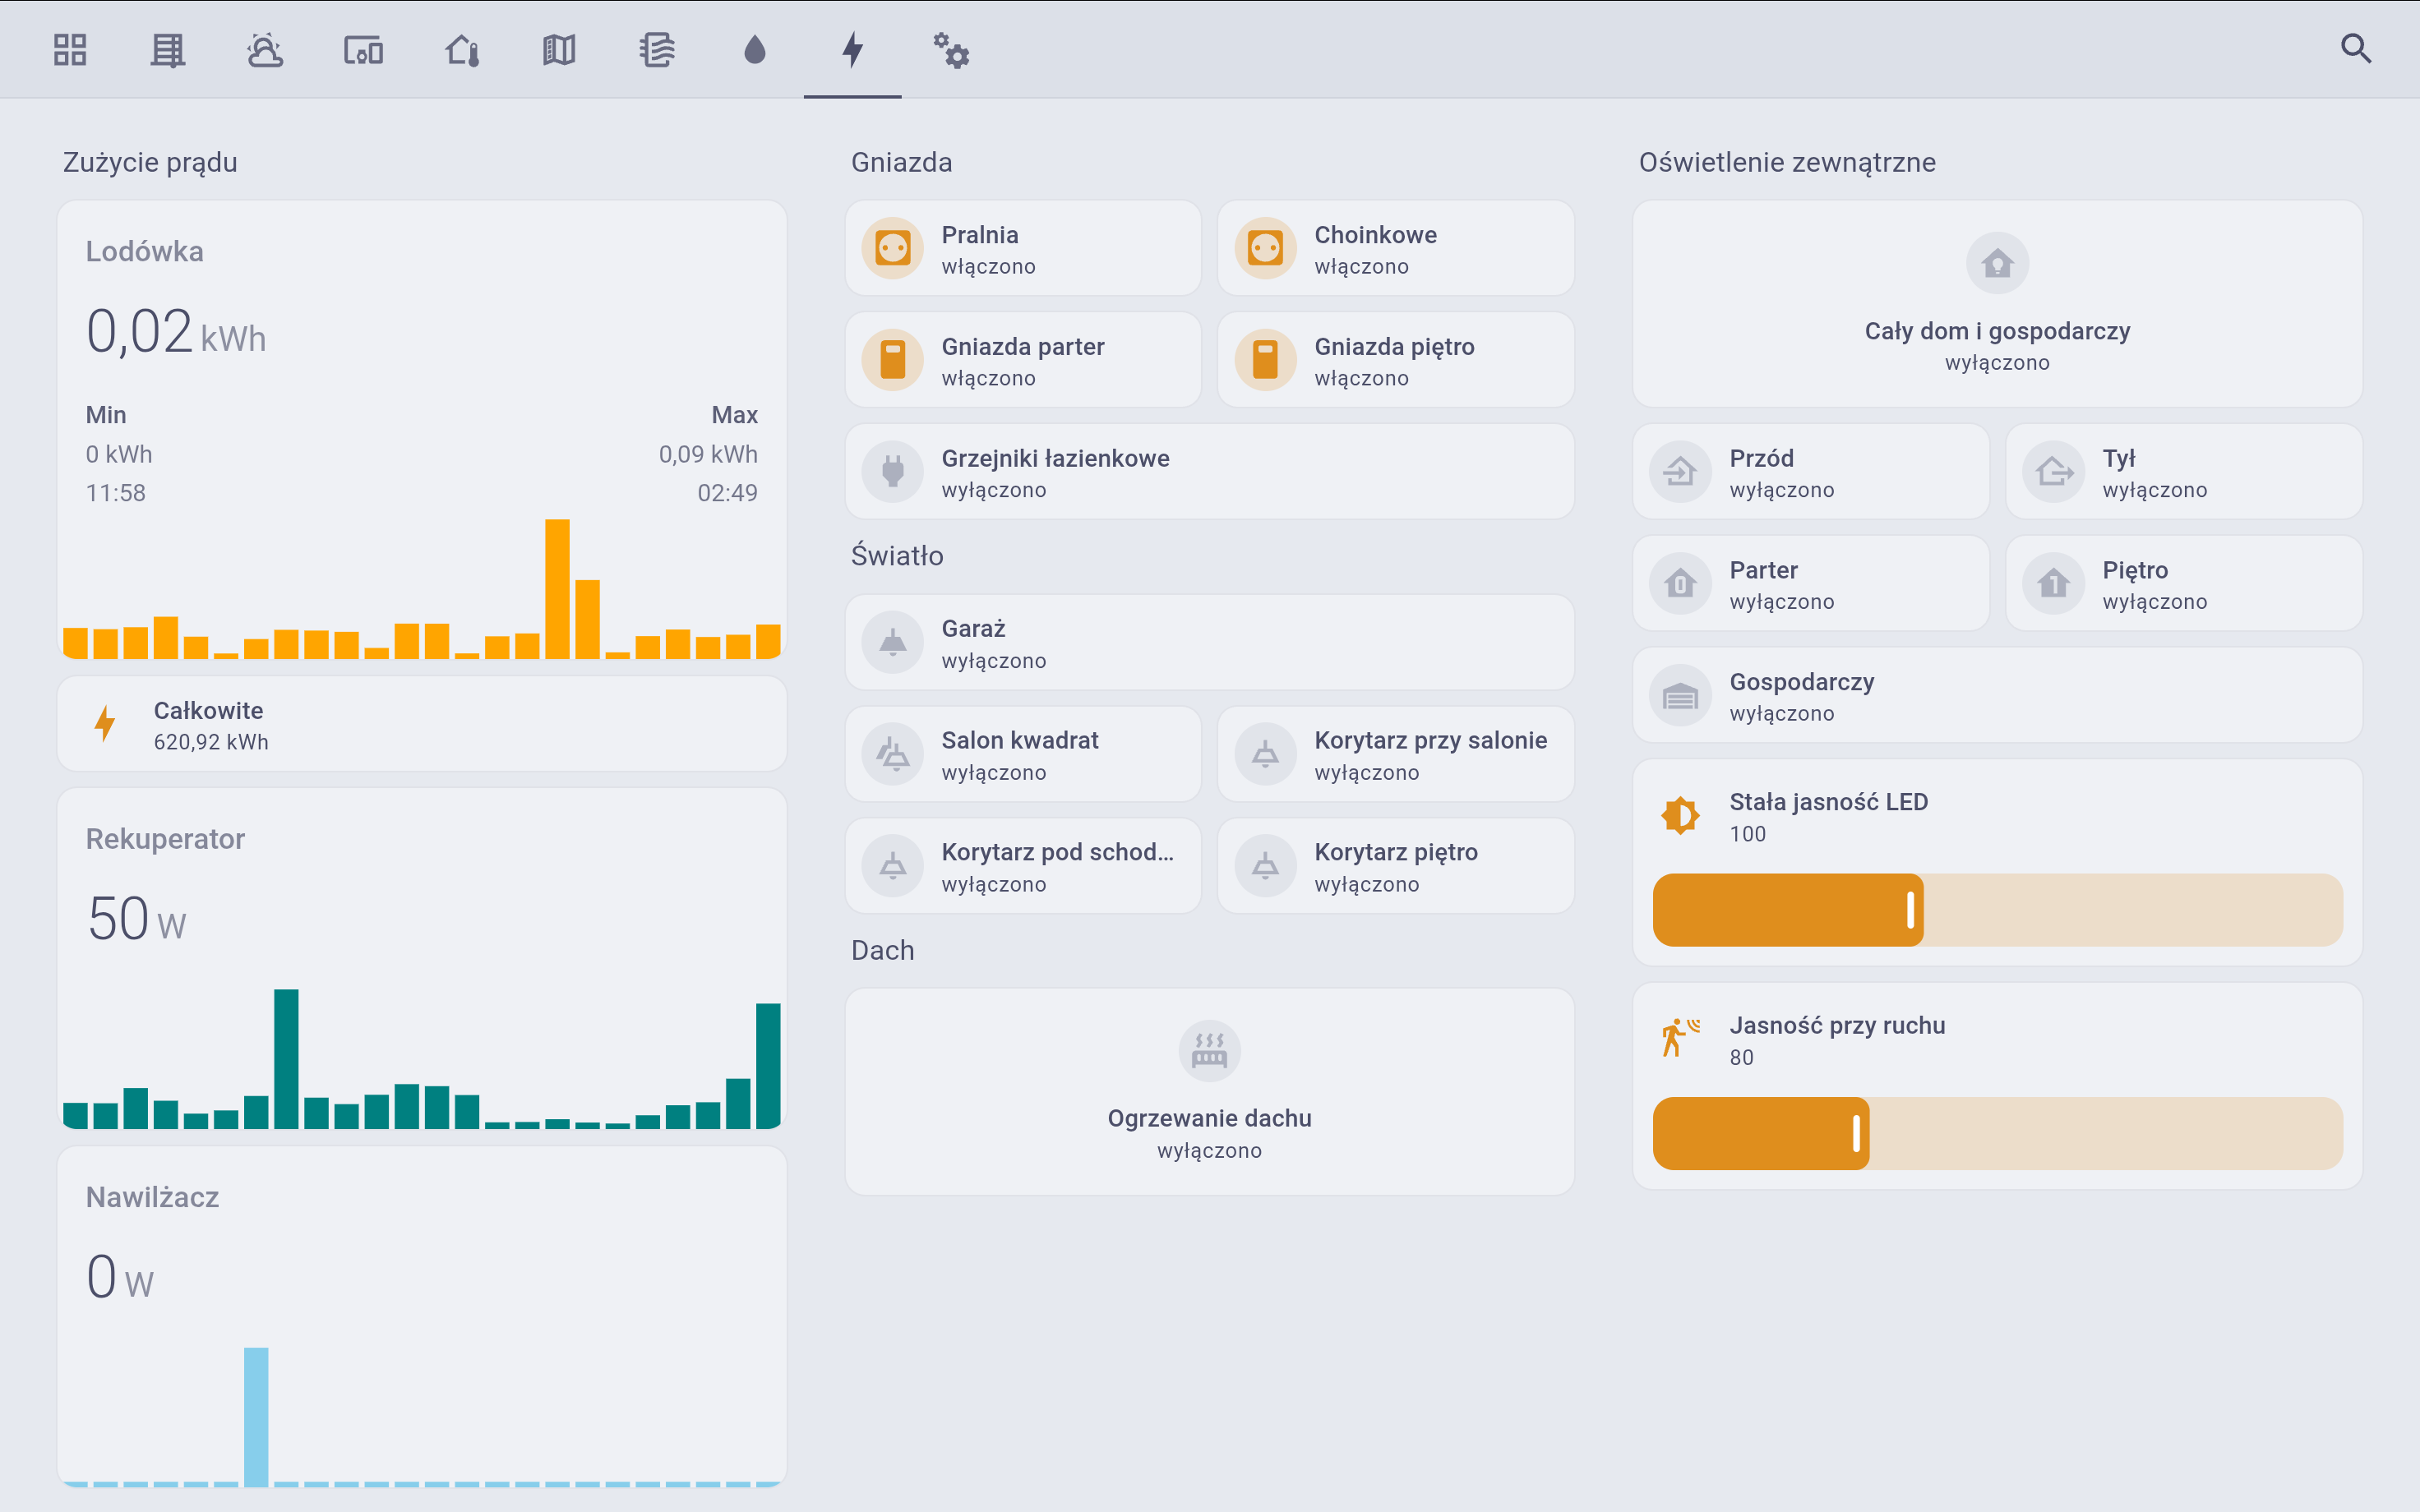Toggle the Salon kwadrat light icon
2420x1512 pixels.
pos(893,754)
